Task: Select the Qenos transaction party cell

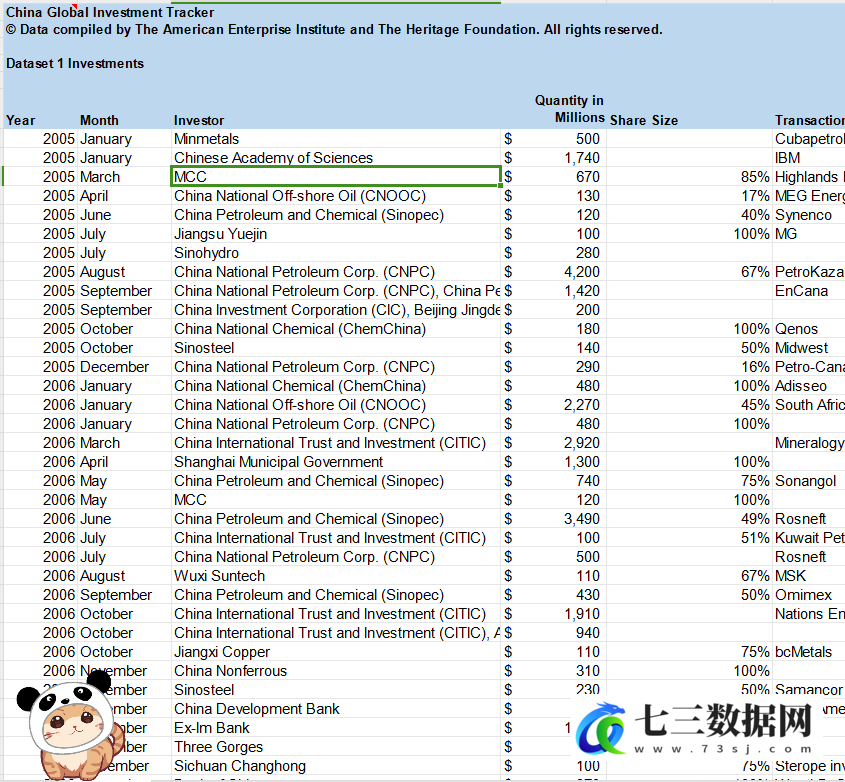Action: click(x=809, y=329)
